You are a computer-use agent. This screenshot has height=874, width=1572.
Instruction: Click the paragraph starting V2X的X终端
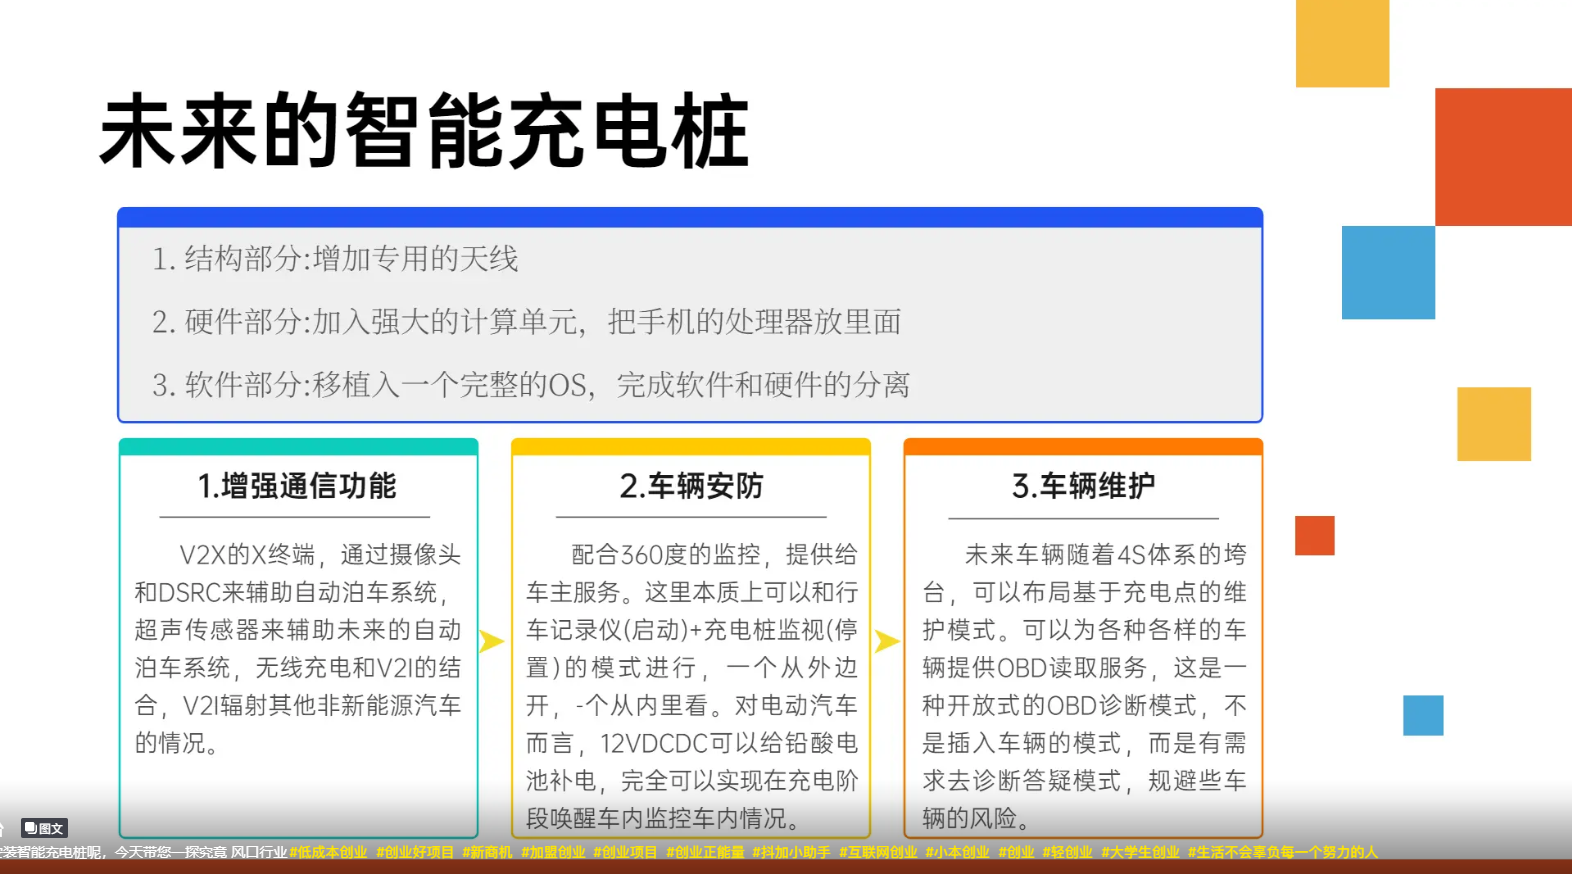click(298, 648)
